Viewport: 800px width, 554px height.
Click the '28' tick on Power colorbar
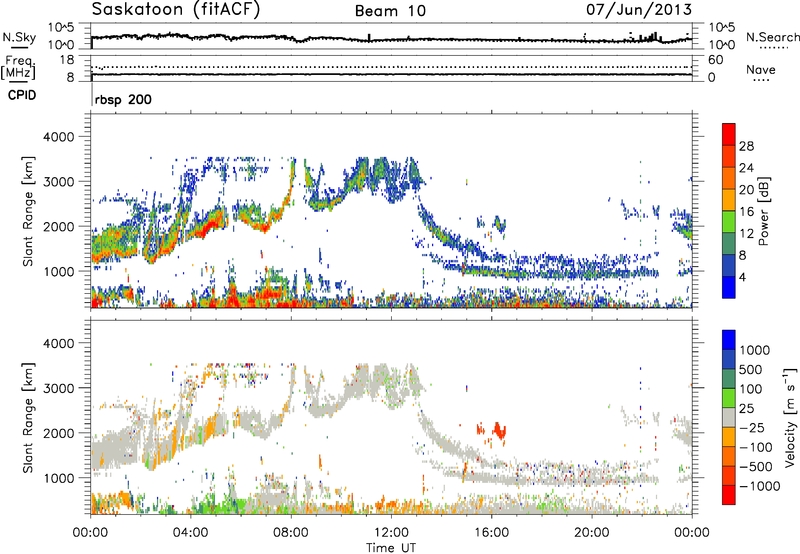click(746, 146)
